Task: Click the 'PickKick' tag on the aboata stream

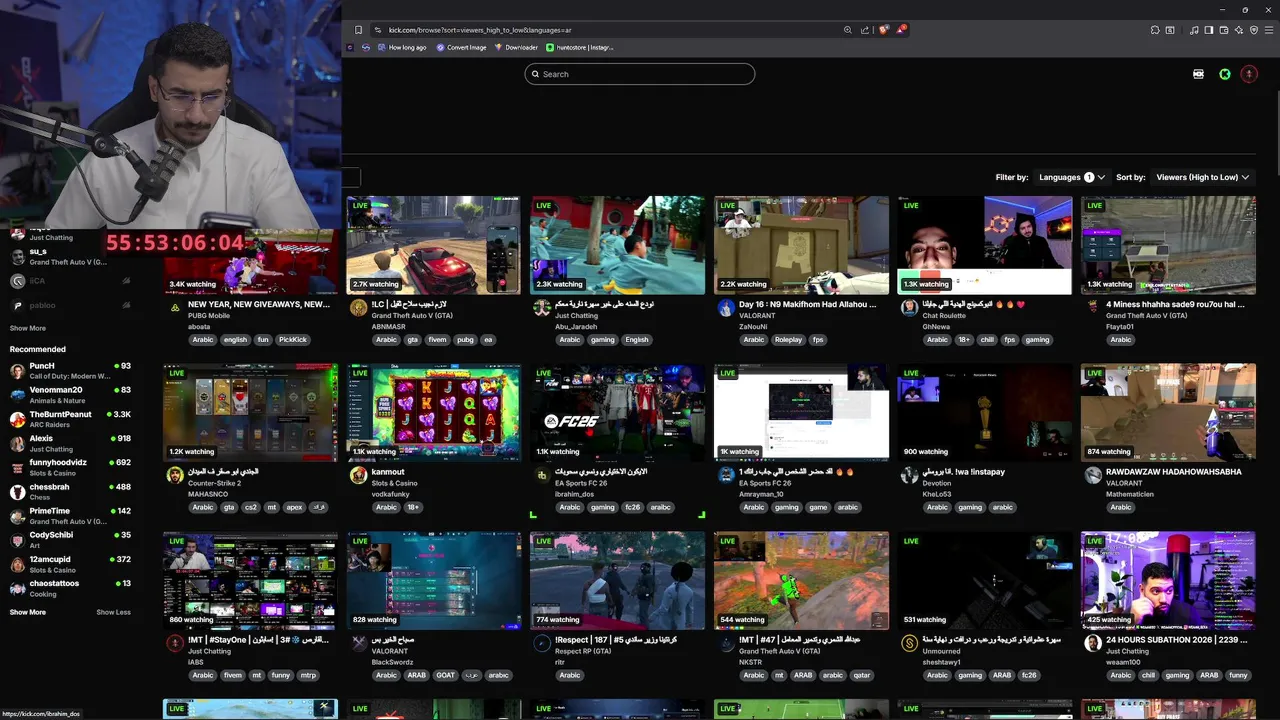Action: click(293, 340)
